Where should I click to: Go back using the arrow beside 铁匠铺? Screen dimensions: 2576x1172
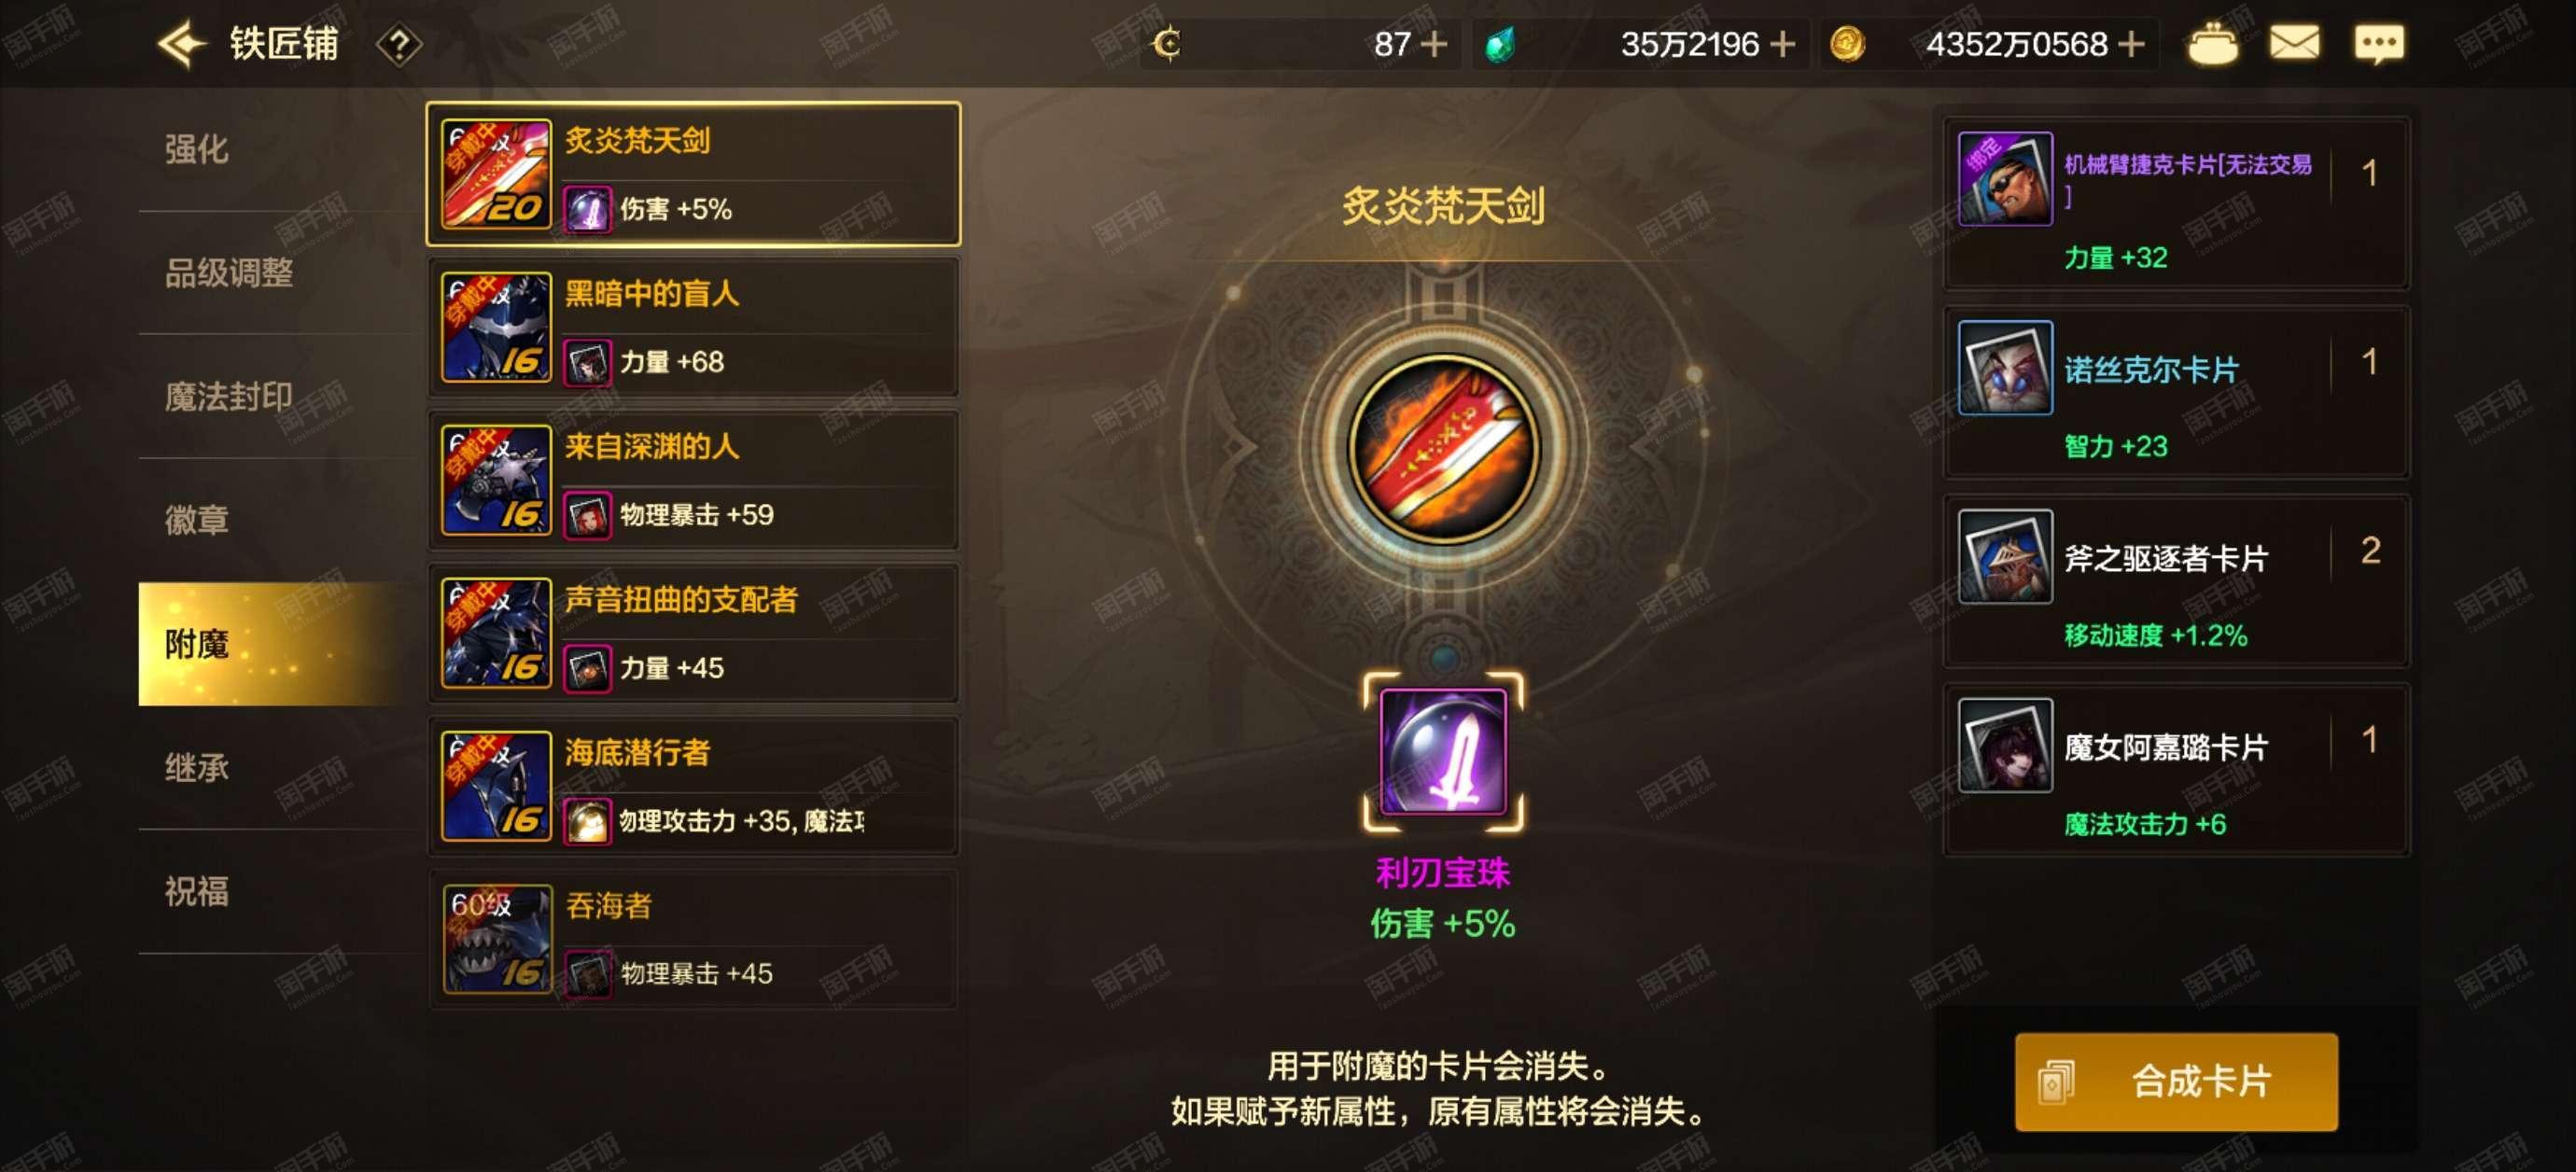coord(182,45)
